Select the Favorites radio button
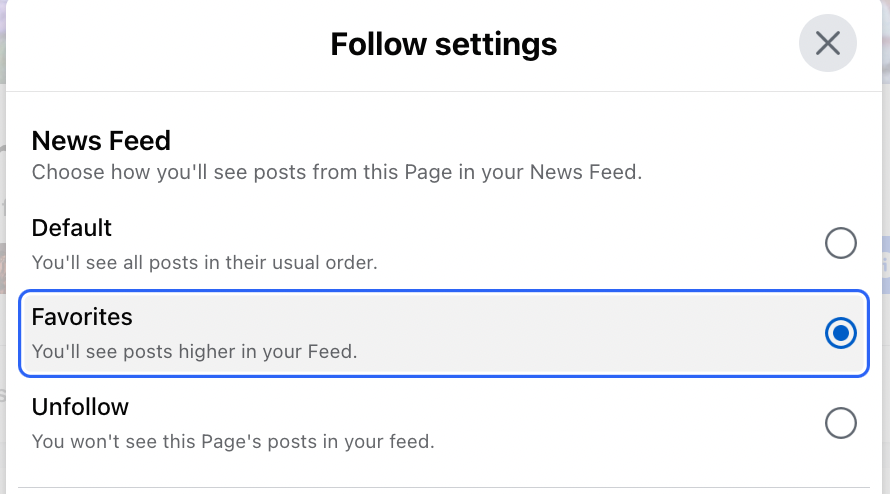Image resolution: width=890 pixels, height=494 pixels. coord(841,333)
